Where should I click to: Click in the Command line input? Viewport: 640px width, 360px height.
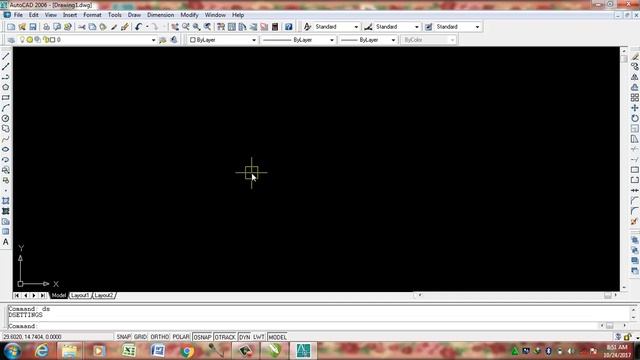pos(318,326)
